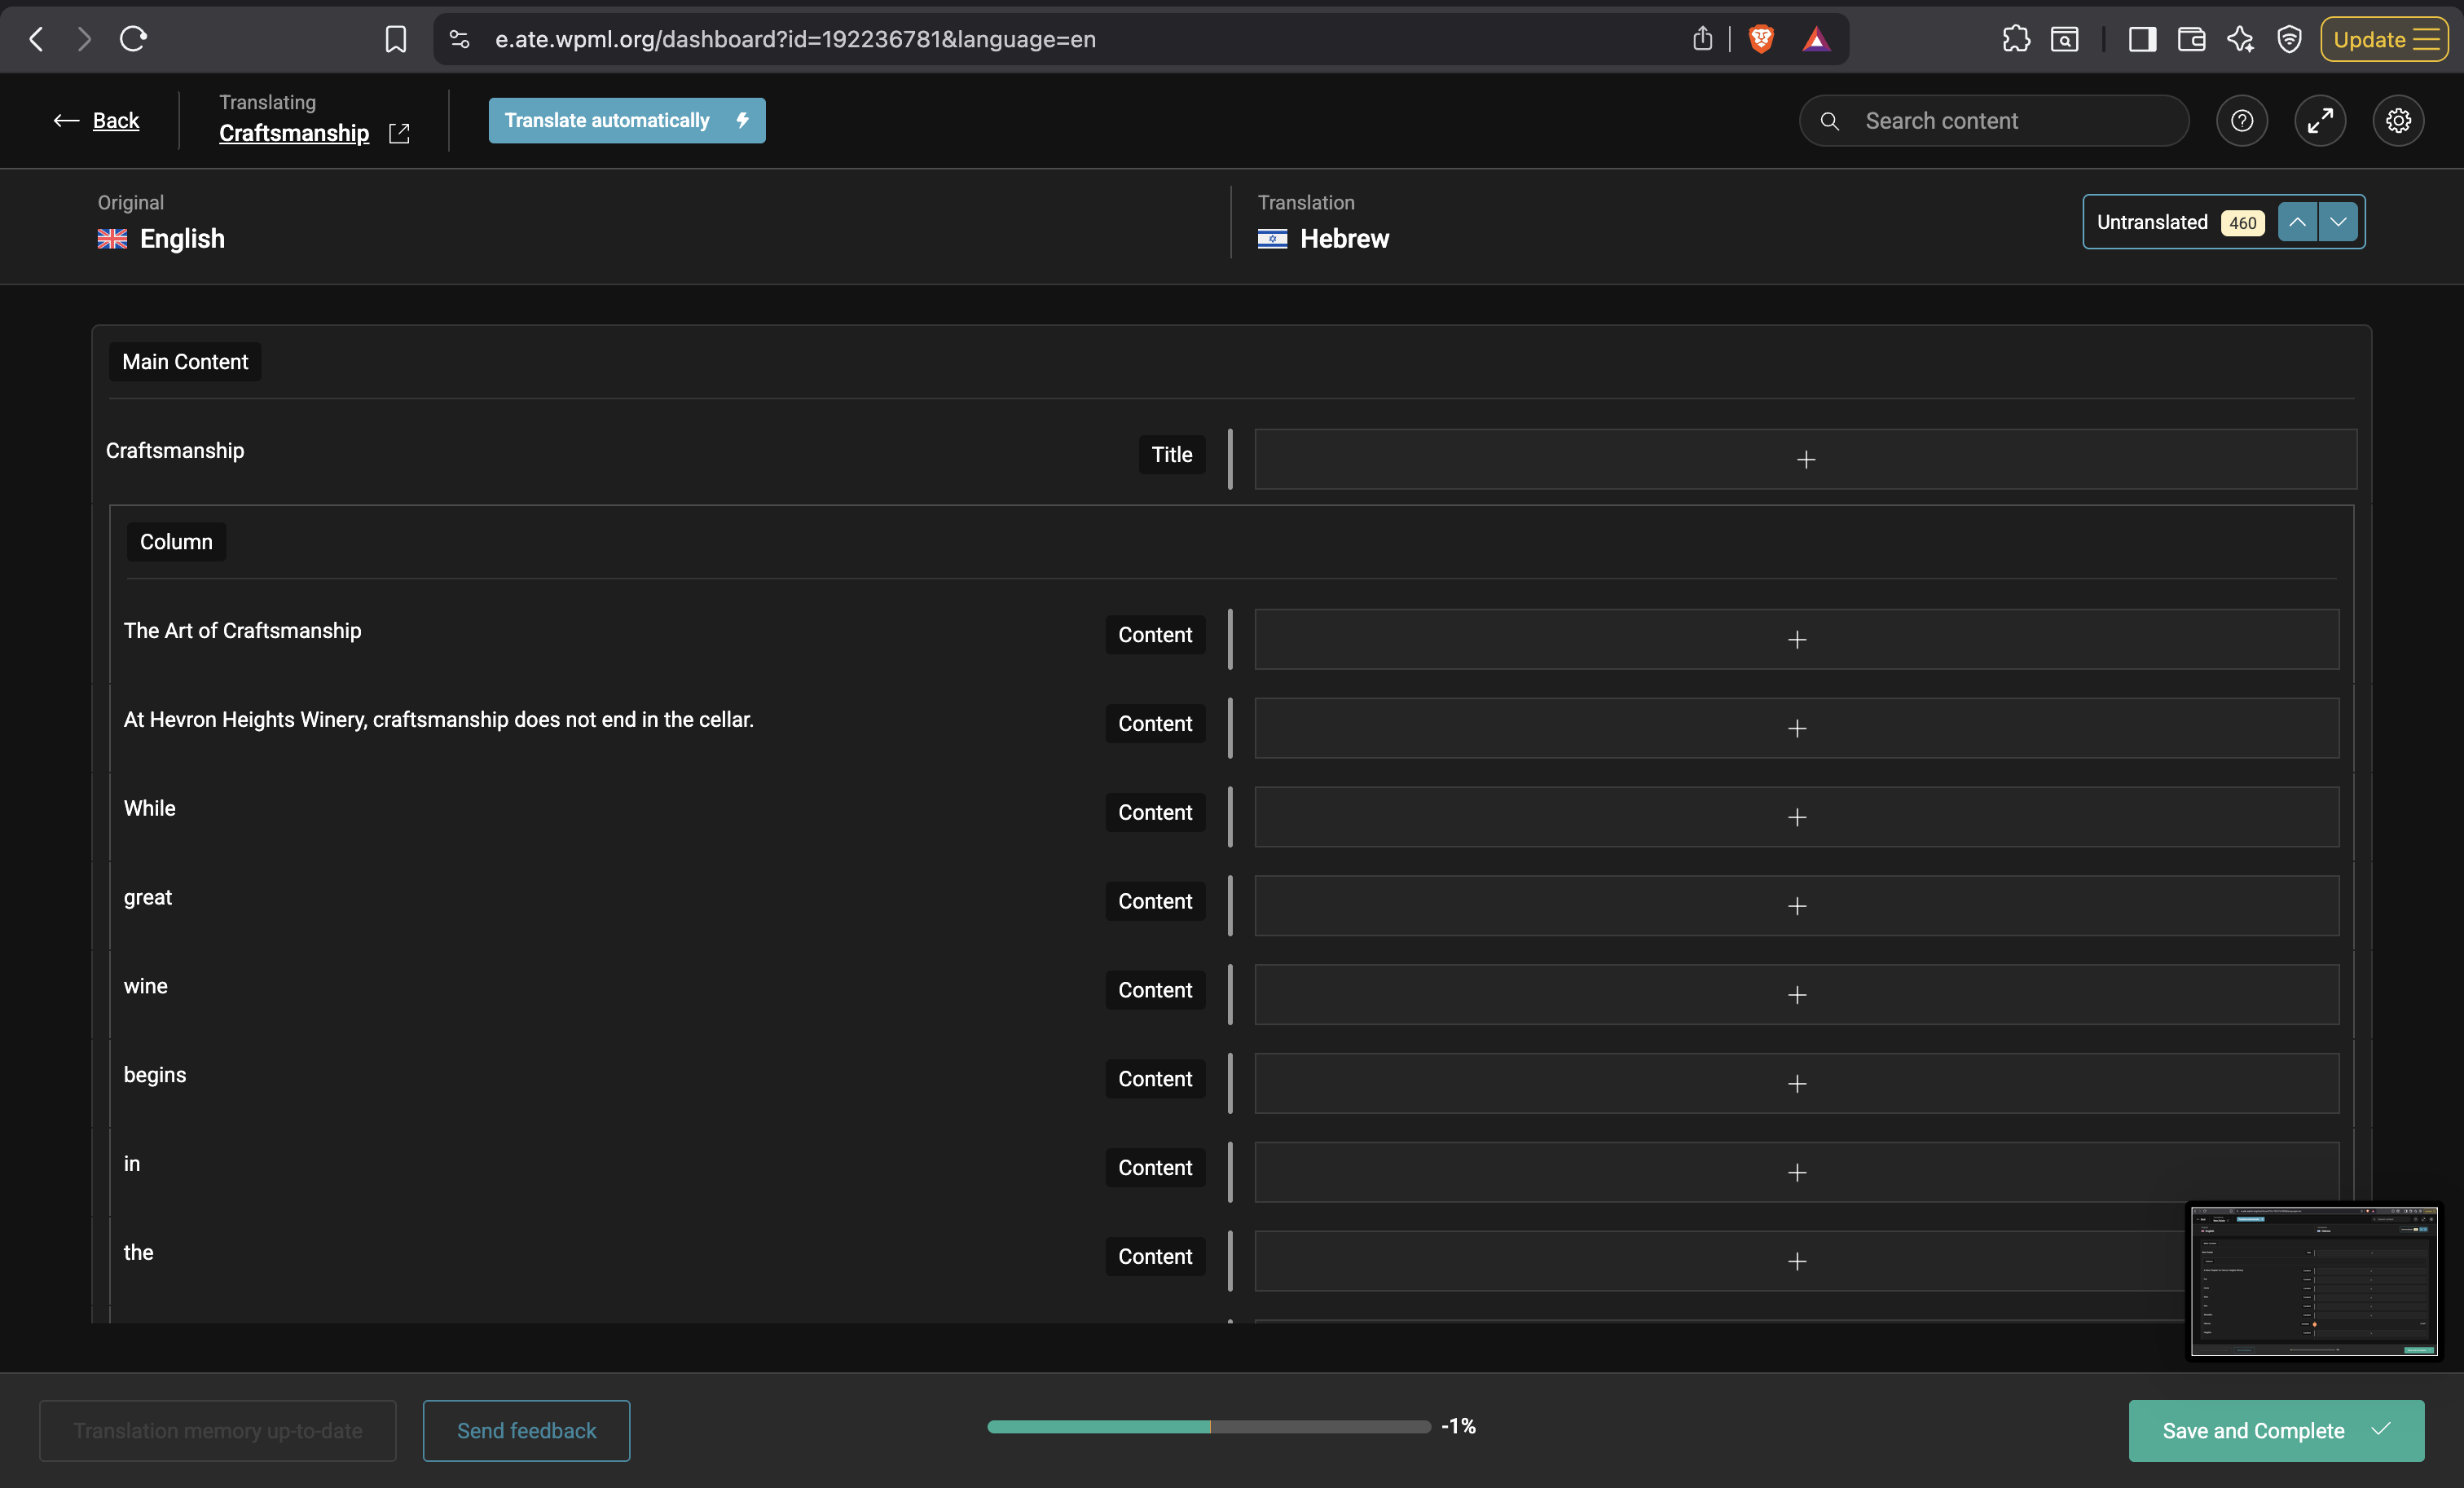Go Back to previous page
Screen dimensions: 2464x1488
97,121
